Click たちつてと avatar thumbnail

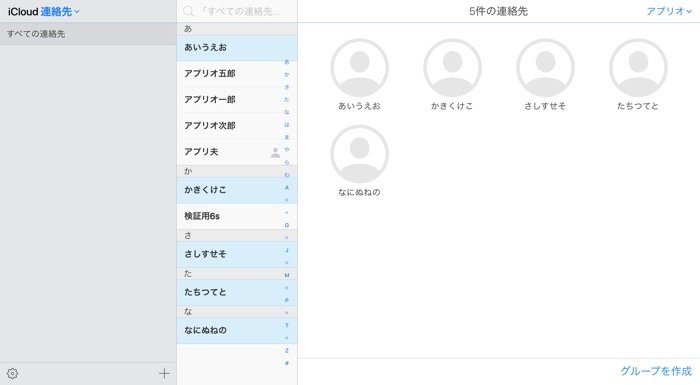tap(638, 68)
